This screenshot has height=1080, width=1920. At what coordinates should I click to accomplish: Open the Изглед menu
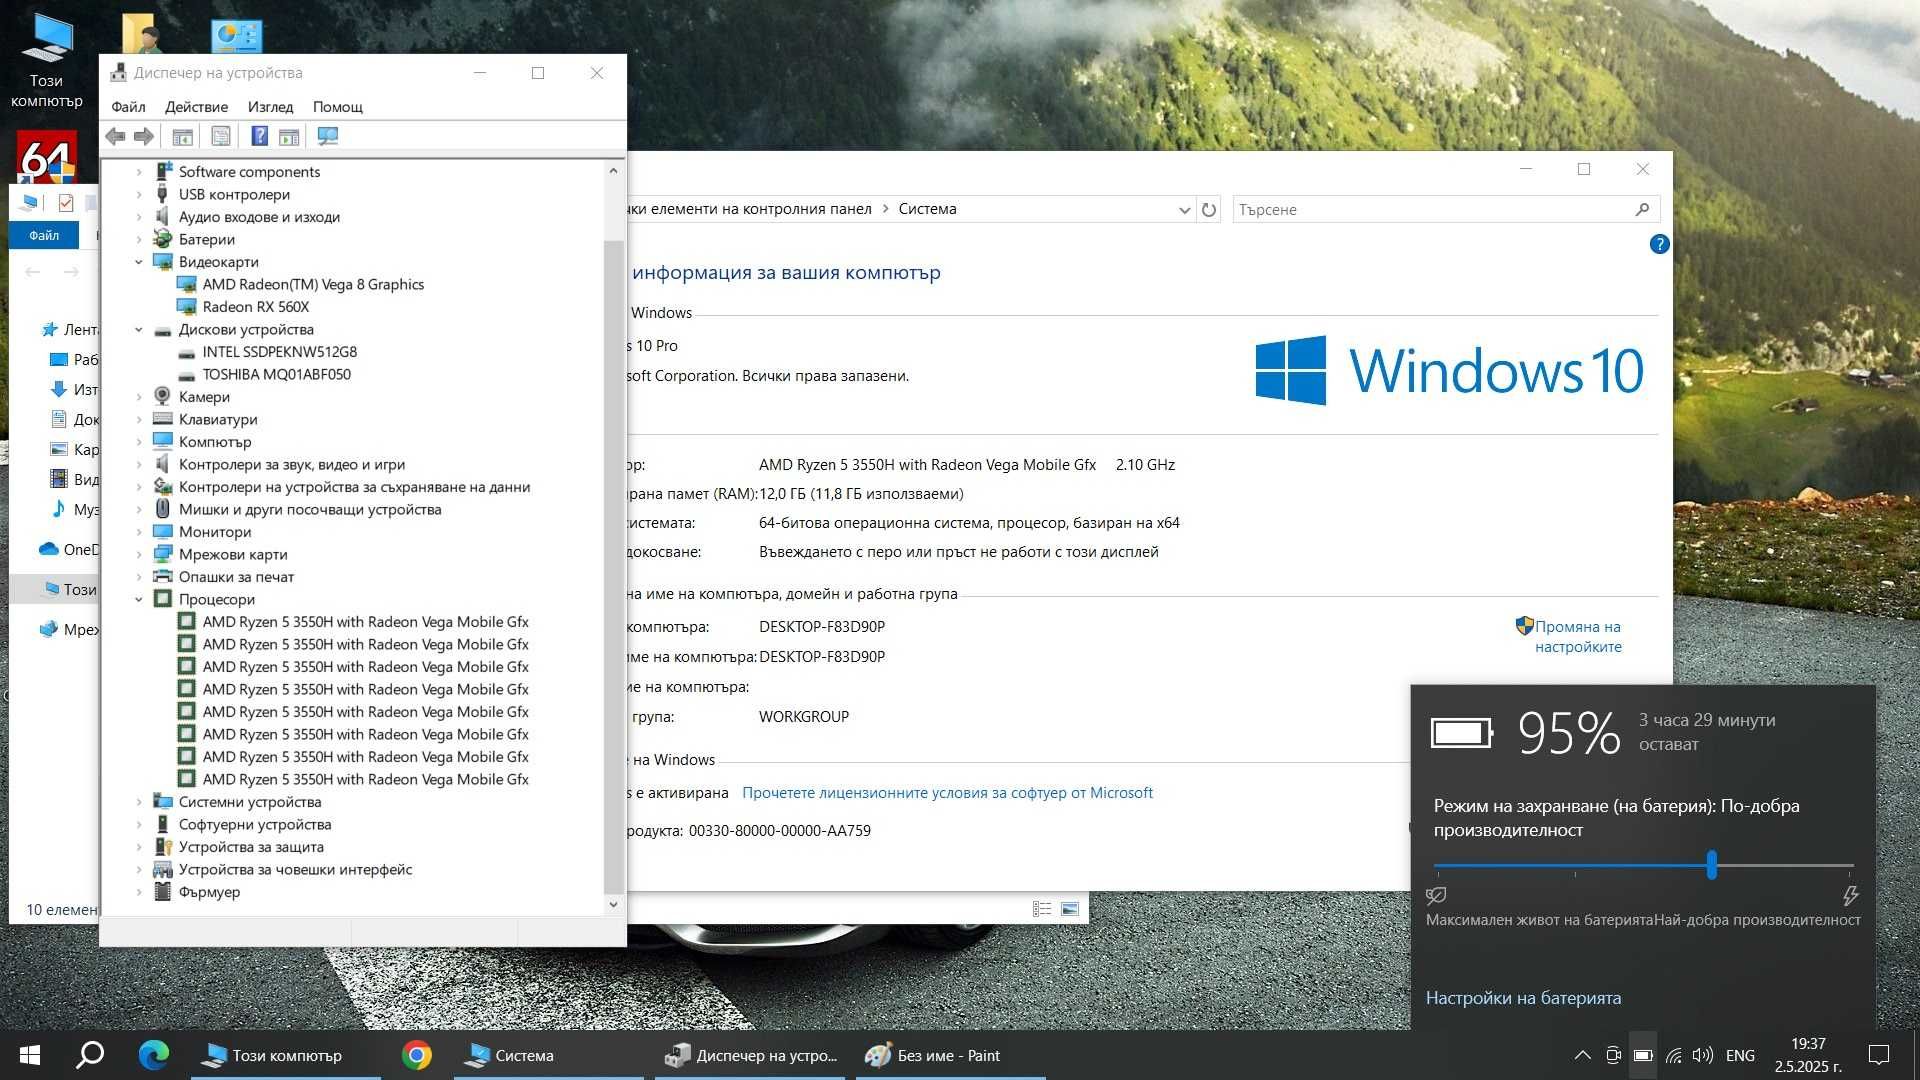271,107
